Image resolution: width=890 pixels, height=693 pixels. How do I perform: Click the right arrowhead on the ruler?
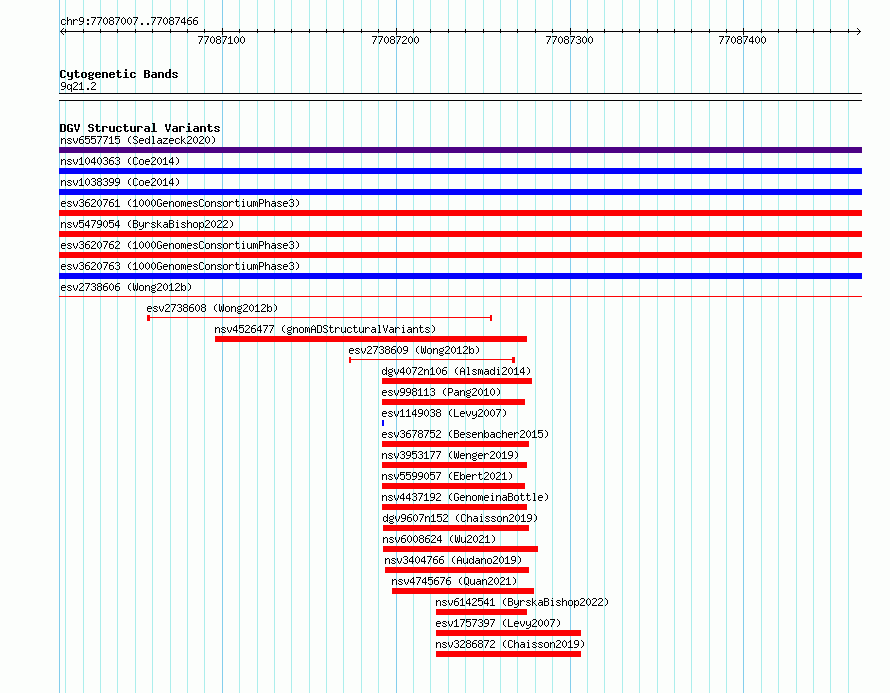pyautogui.click(x=859, y=32)
